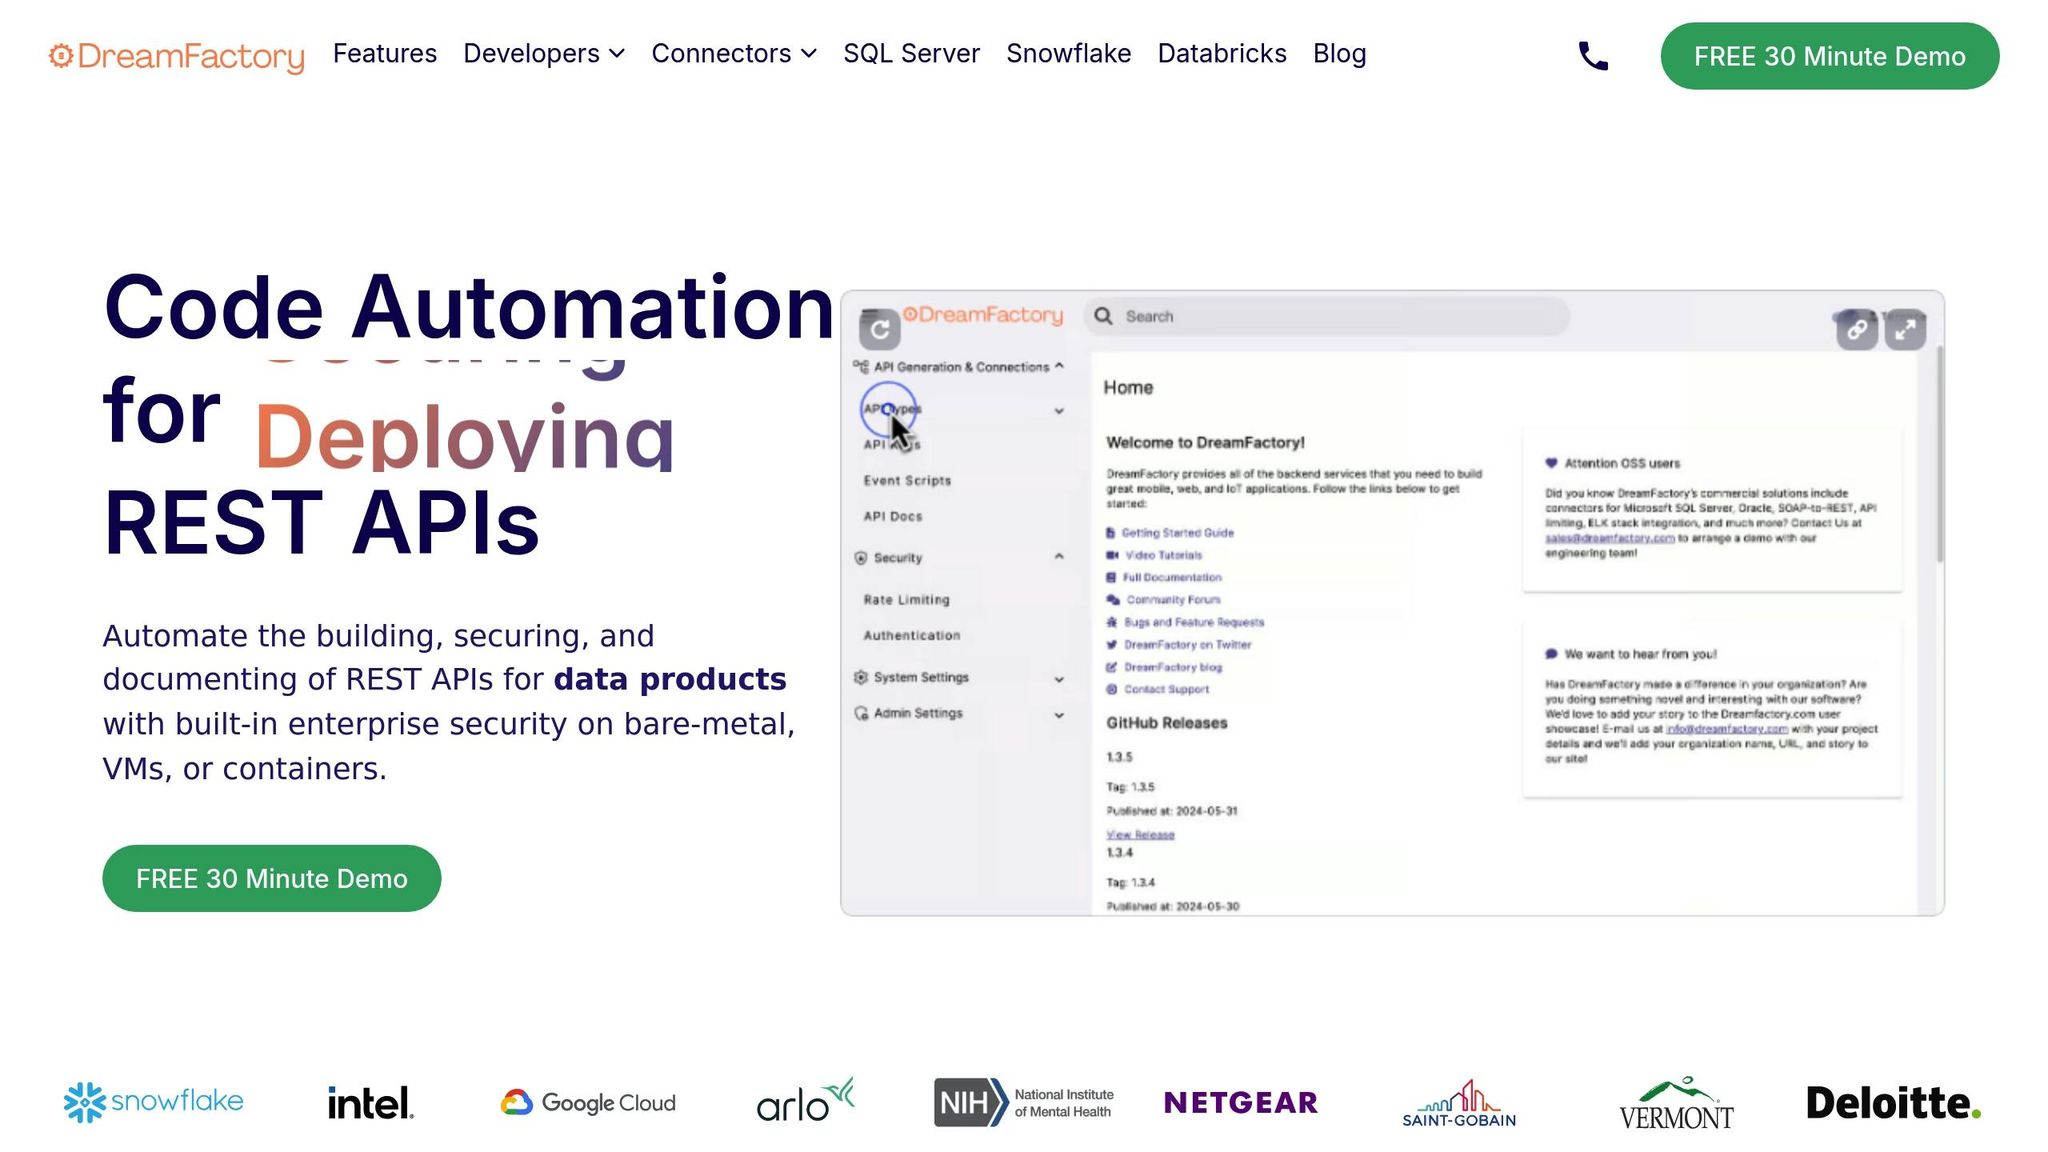The height and width of the screenshot is (1152, 2048).
Task: Click the copy link icon on demo
Action: point(1856,329)
